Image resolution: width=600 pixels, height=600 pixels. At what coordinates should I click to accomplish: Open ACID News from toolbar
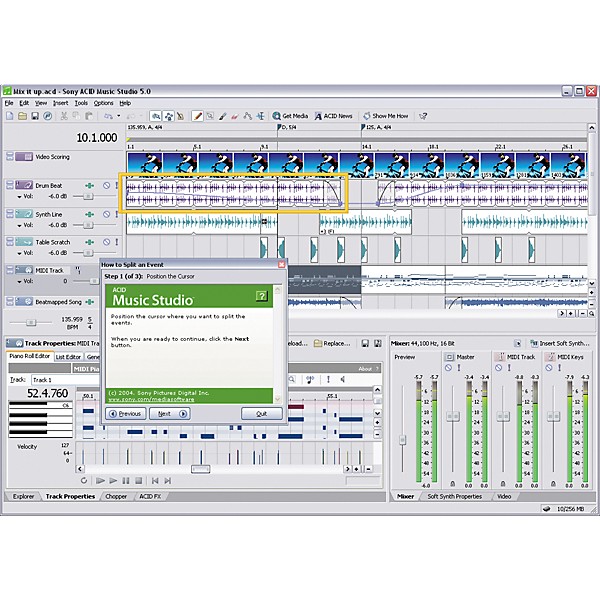(x=333, y=116)
